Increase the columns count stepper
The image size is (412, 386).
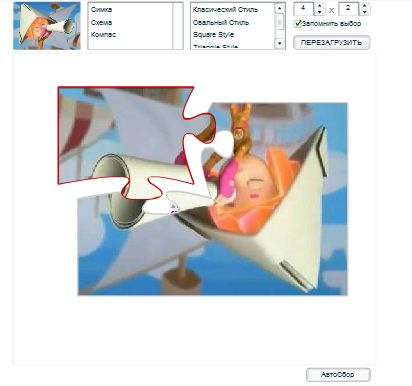pos(319,6)
